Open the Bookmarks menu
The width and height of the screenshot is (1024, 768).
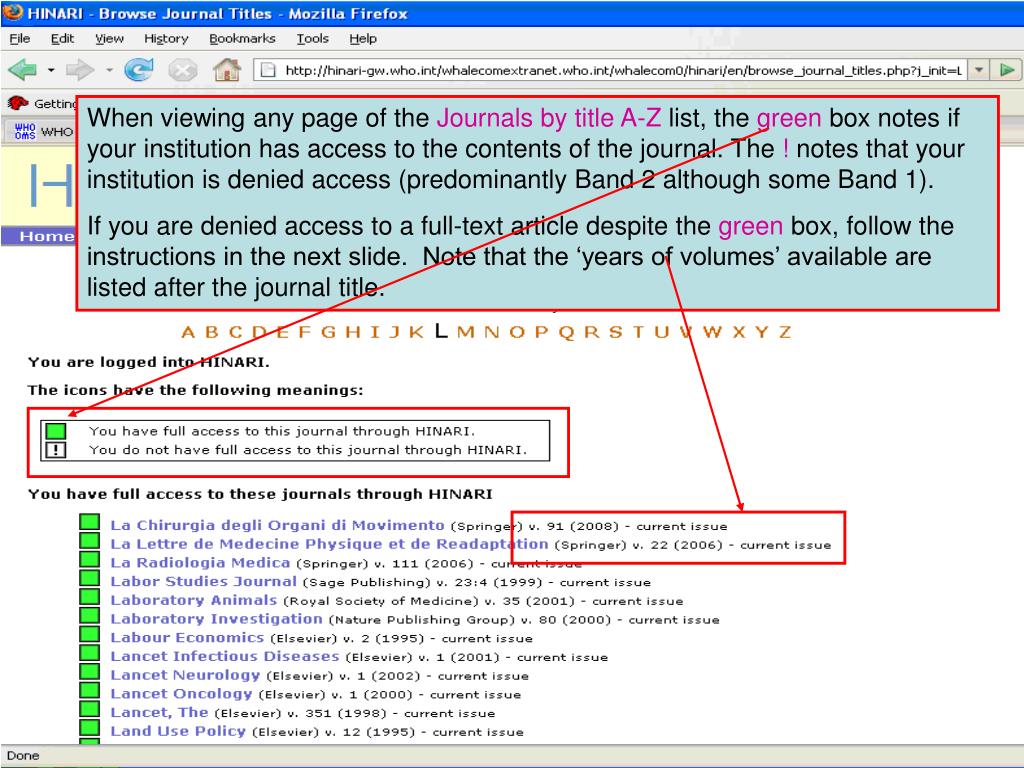click(x=242, y=39)
